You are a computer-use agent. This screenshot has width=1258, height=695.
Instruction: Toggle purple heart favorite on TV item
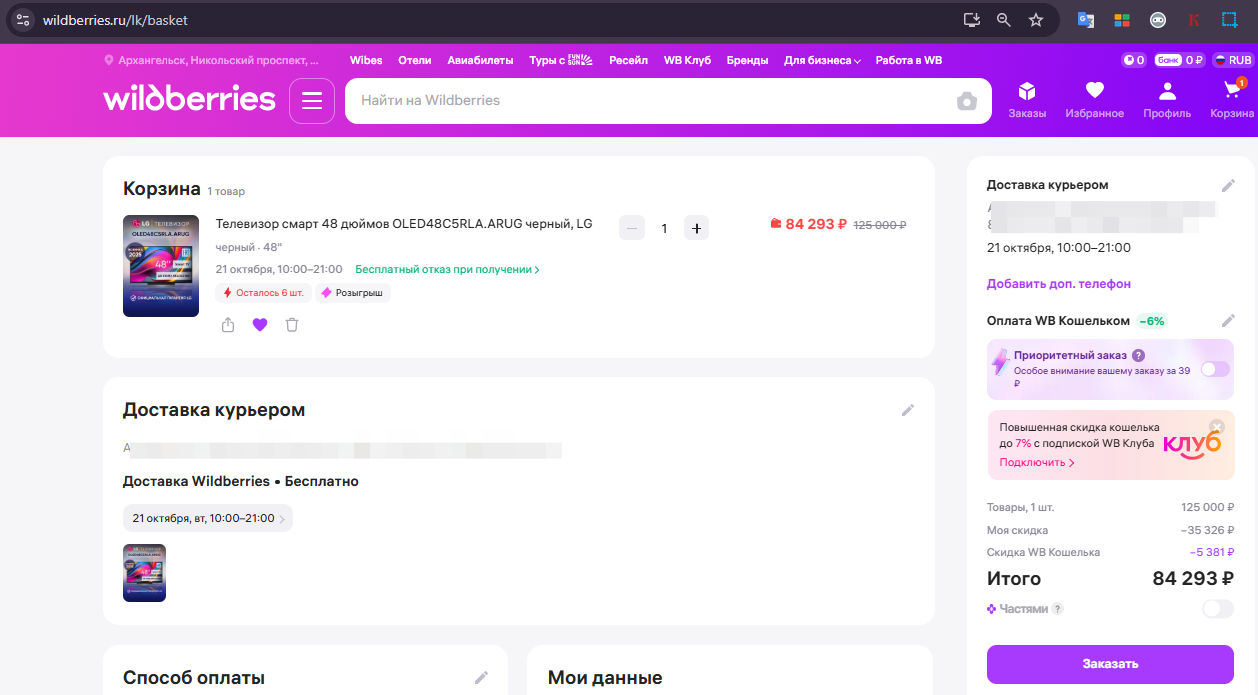(x=260, y=325)
